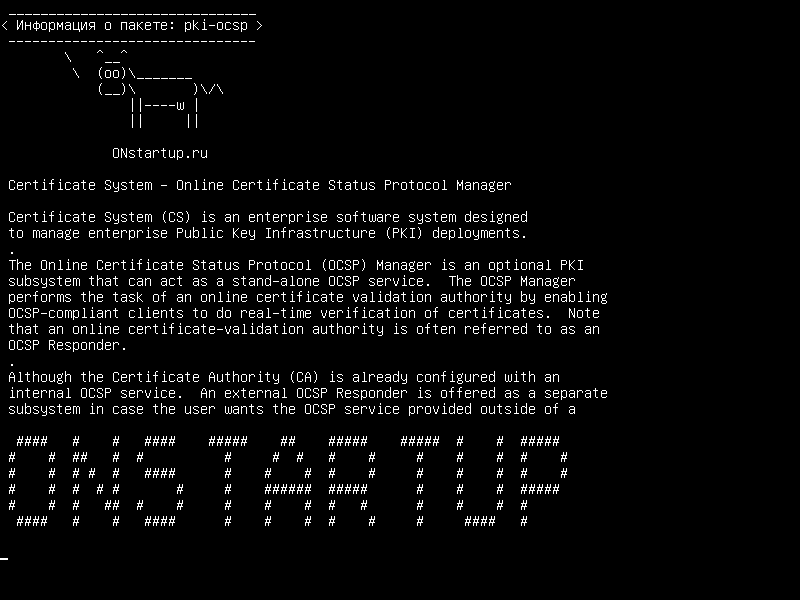The width and height of the screenshot is (800, 600).
Task: Select the line "Certificate System – Online Certificate Status Protocol Manager"
Action: click(x=260, y=185)
